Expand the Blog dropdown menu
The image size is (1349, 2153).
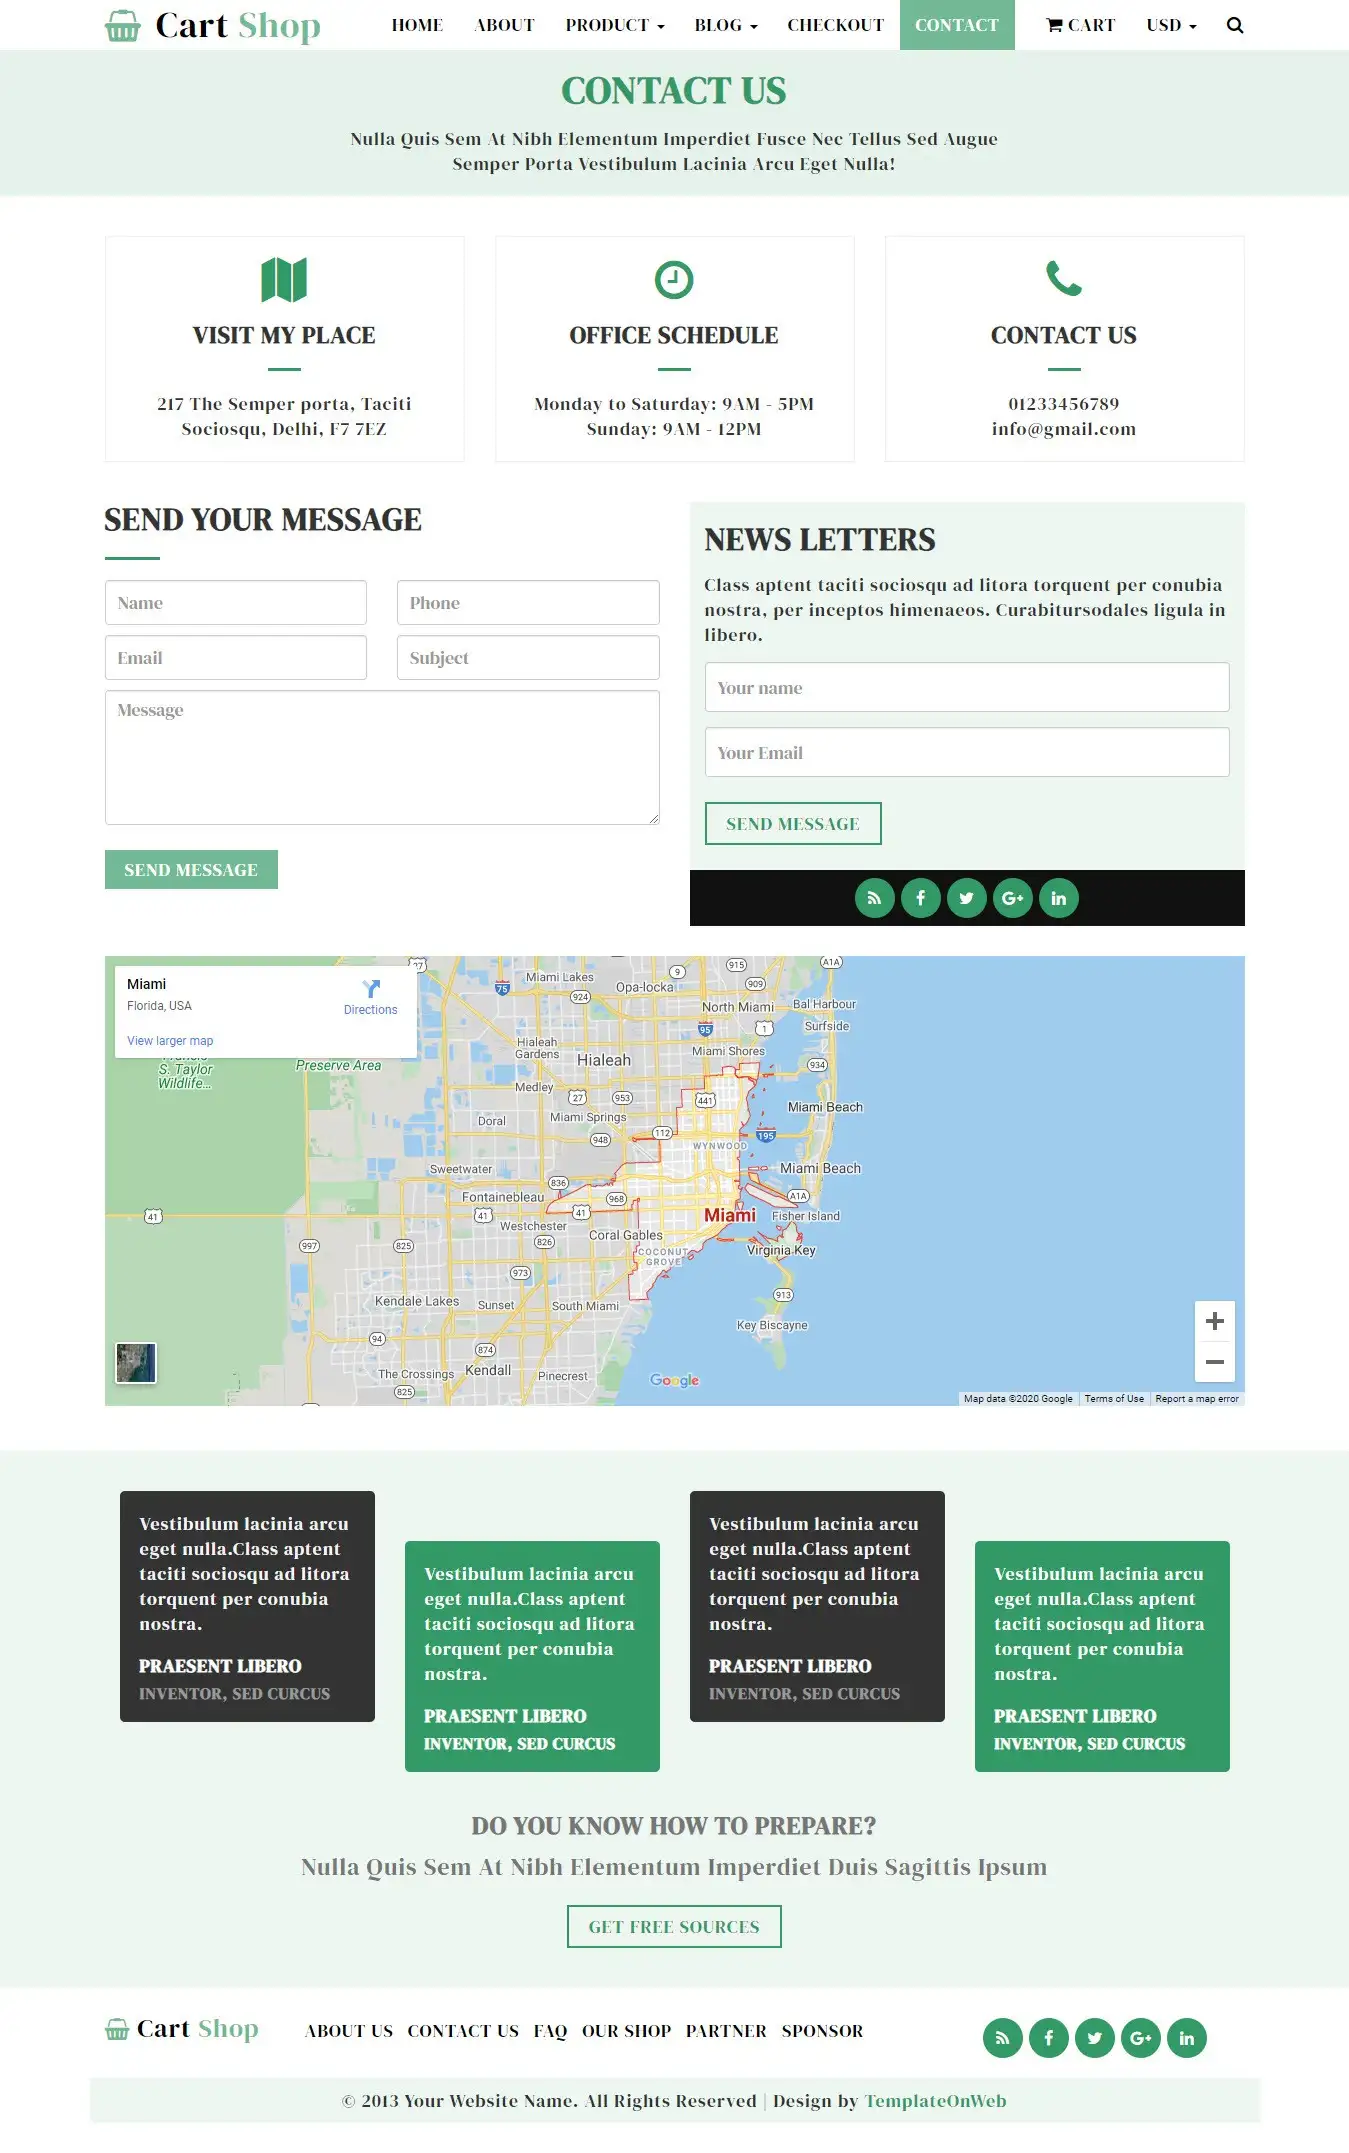click(726, 25)
